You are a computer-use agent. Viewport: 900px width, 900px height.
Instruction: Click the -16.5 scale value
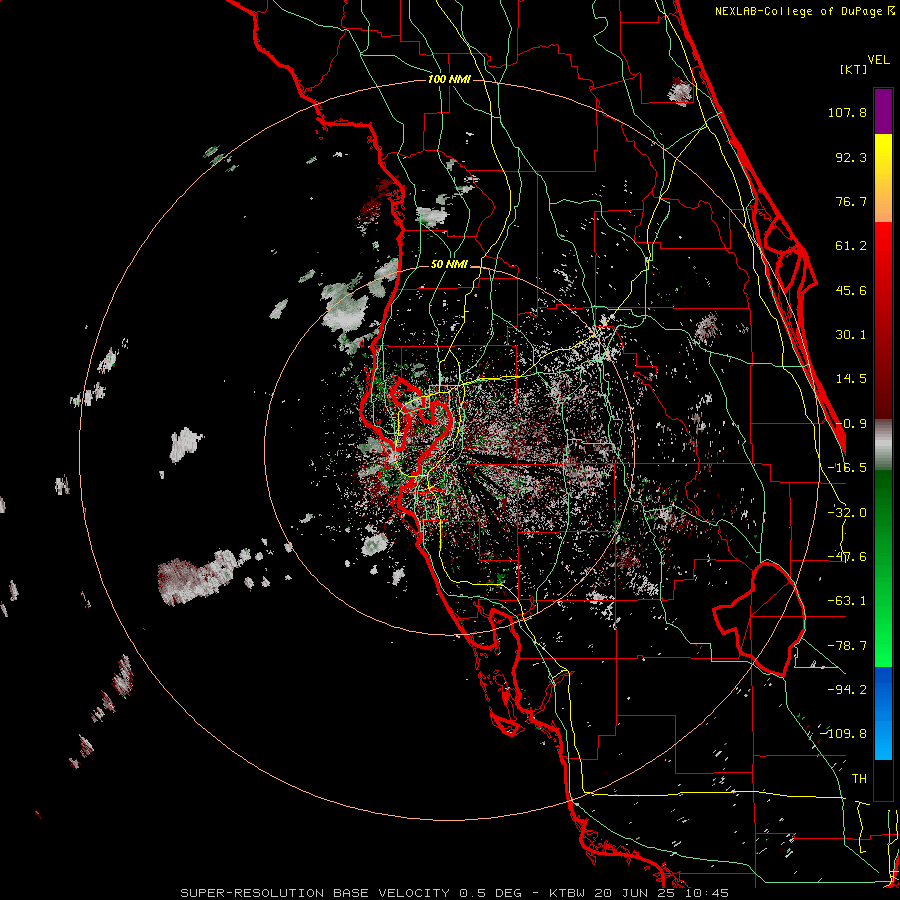click(847, 468)
